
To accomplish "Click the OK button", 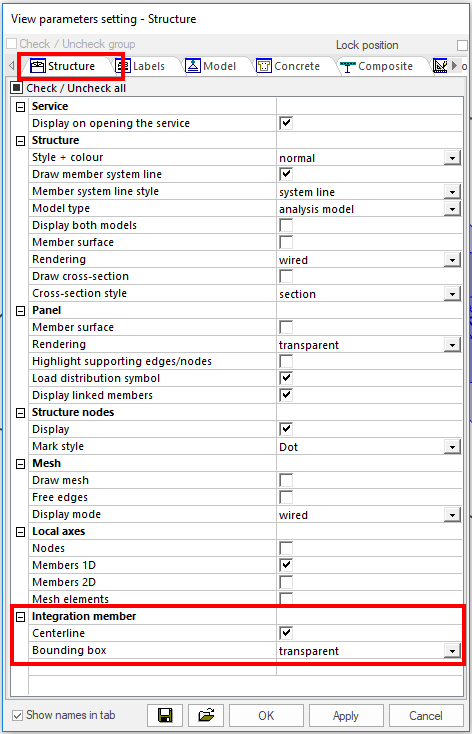I will (x=266, y=715).
